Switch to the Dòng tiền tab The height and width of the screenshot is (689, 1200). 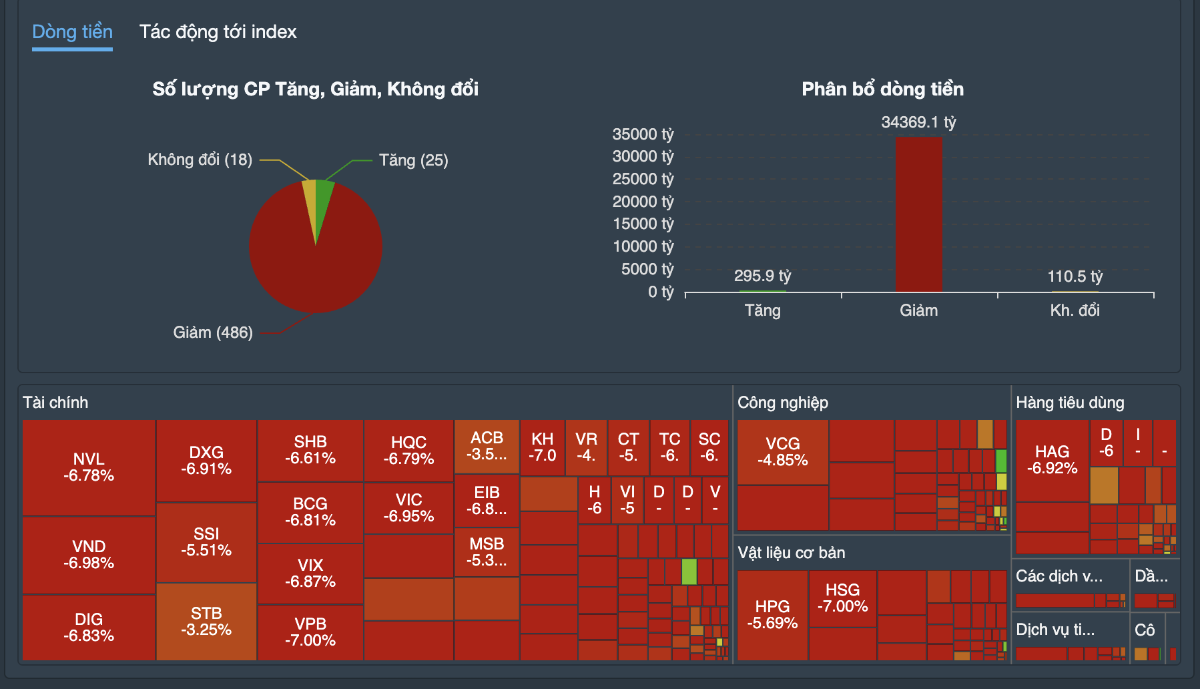coord(72,32)
